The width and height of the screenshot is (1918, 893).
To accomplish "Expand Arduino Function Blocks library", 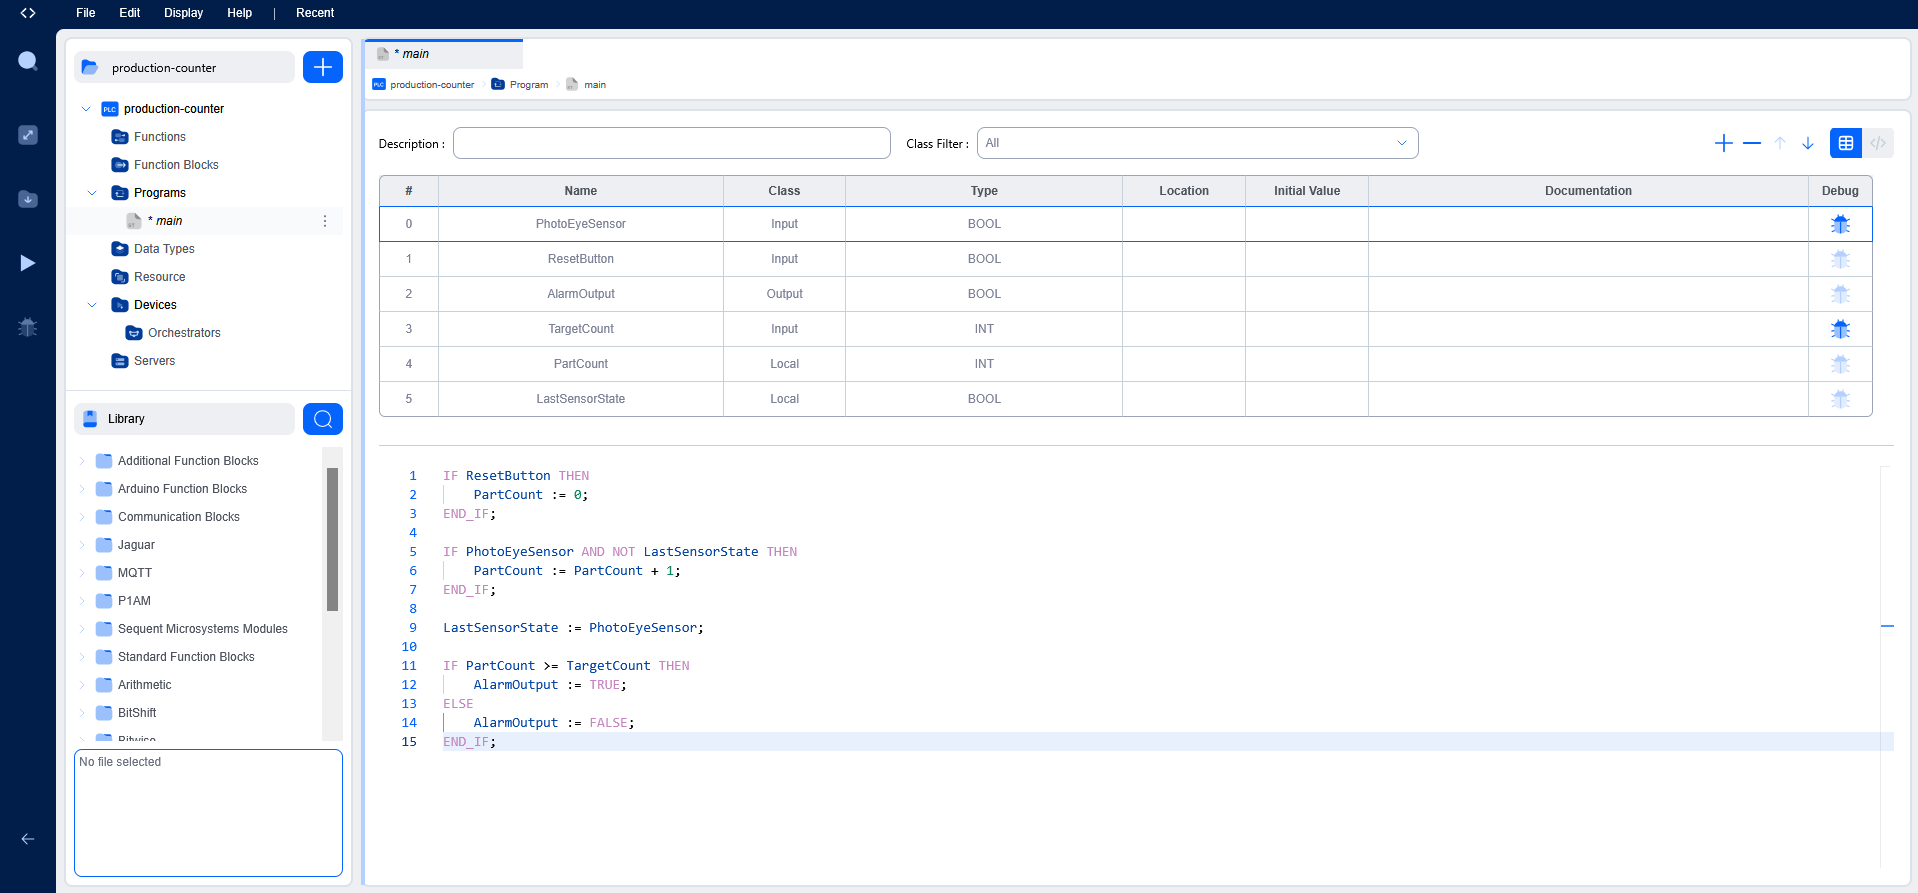I will click(x=82, y=489).
